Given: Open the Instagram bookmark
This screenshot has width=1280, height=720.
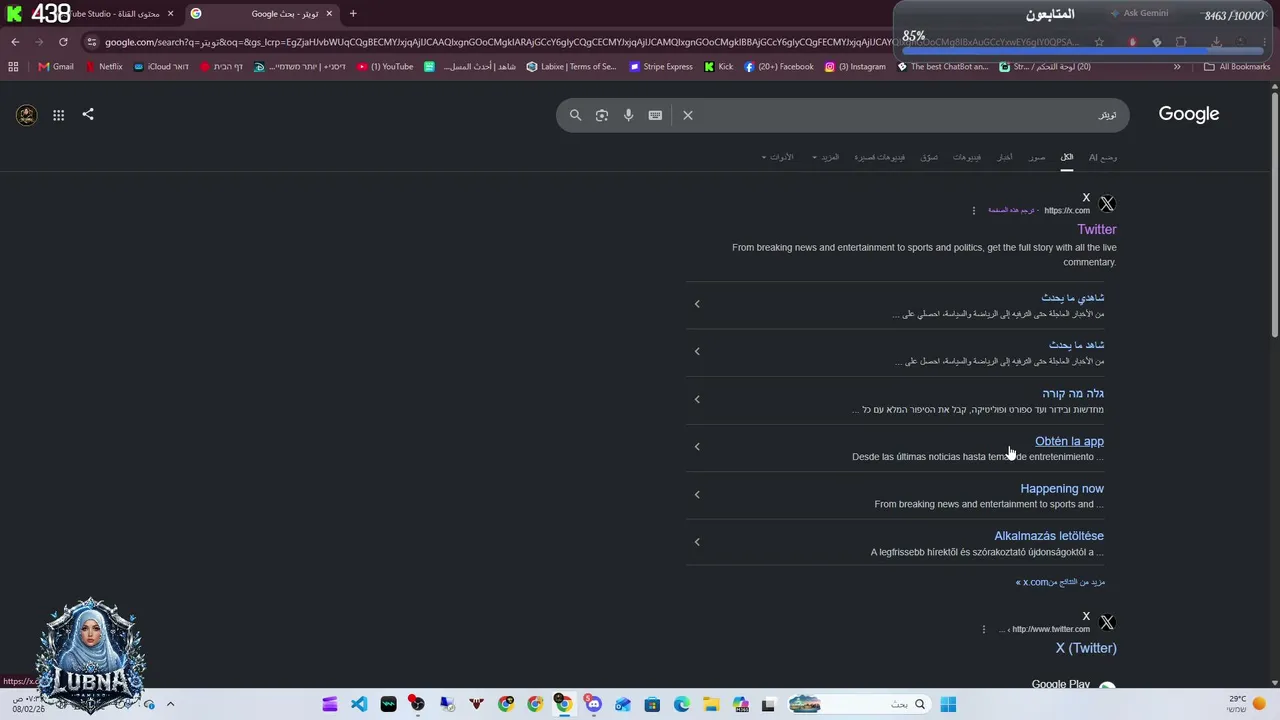Looking at the screenshot, I should coord(855,67).
